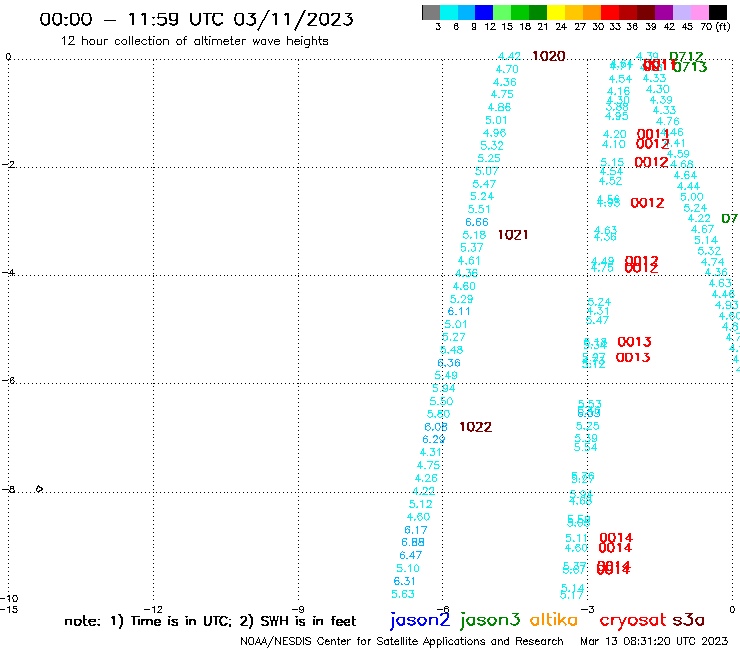Click the wave height value '5.11' beside 0014
The width and height of the screenshot is (740, 650).
coord(576,538)
